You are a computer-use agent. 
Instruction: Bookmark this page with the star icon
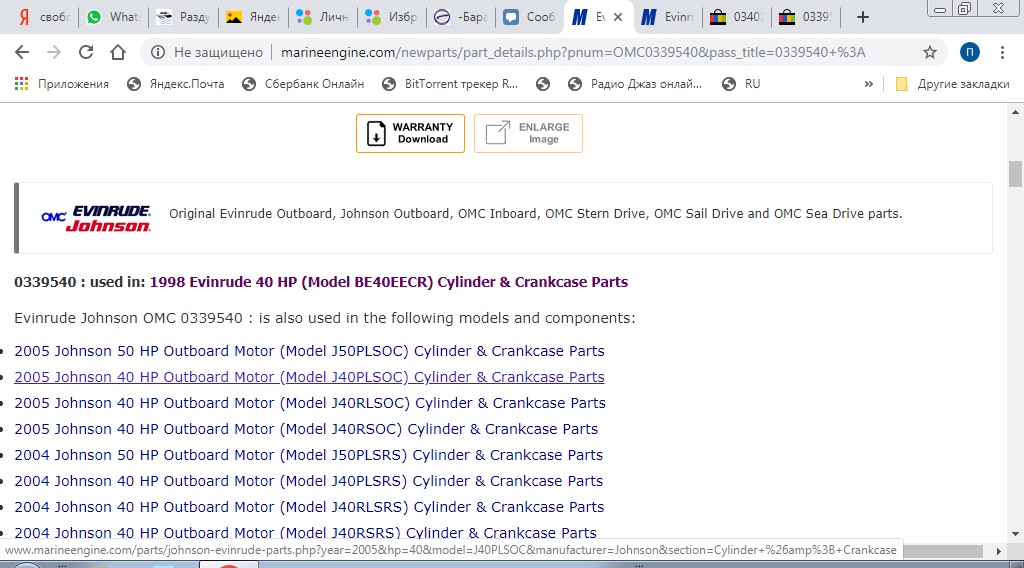click(930, 52)
